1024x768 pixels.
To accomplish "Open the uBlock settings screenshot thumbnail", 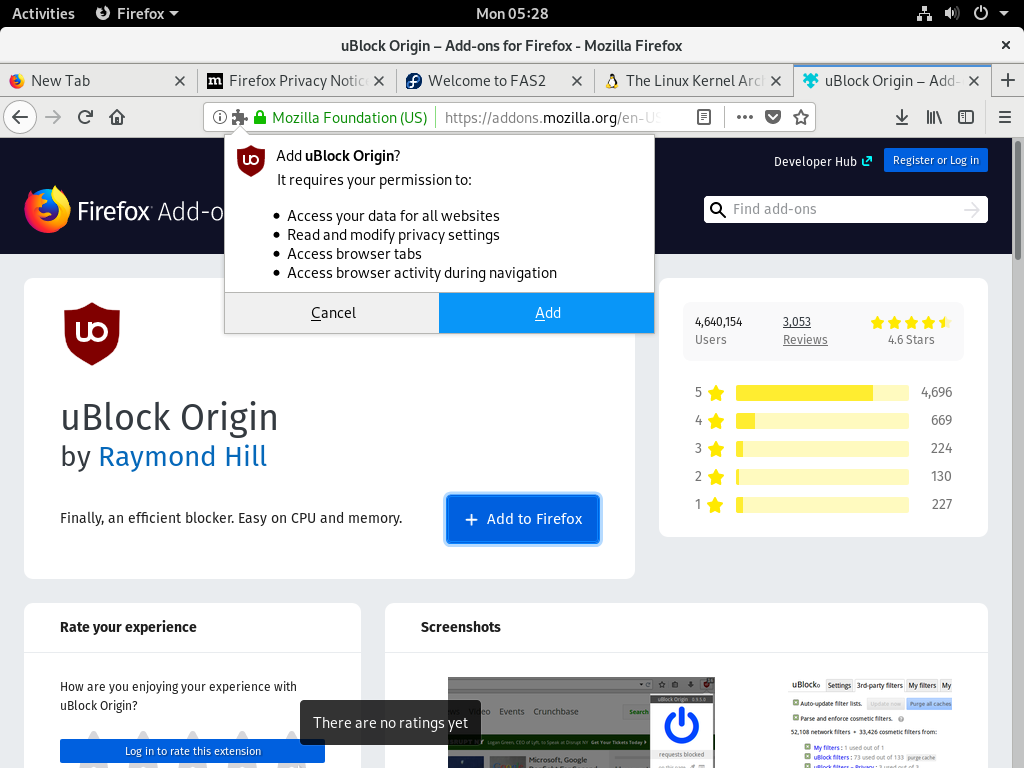I will [871, 722].
